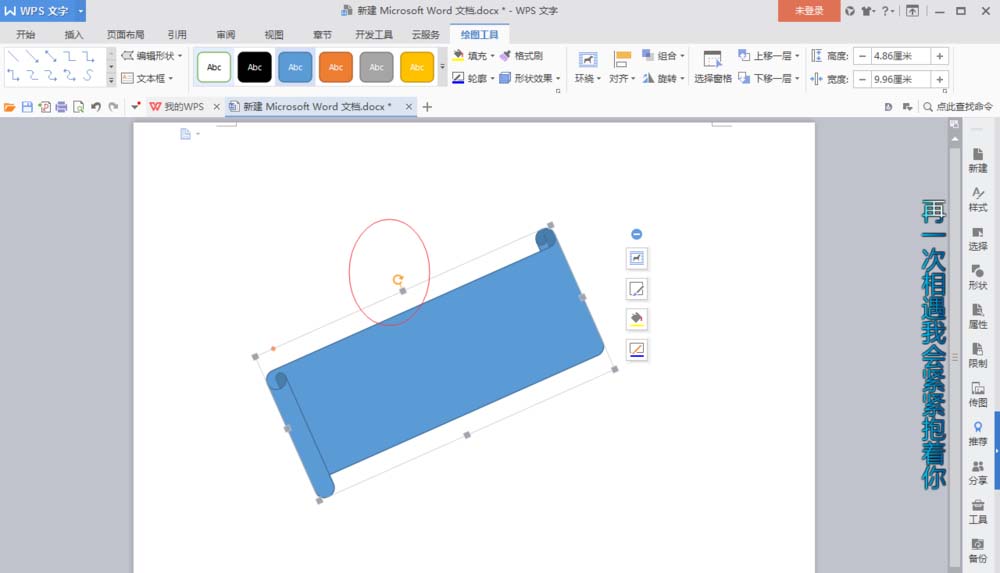Decrease shape height with minus button
Viewport: 1000px width, 573px height.
862,56
